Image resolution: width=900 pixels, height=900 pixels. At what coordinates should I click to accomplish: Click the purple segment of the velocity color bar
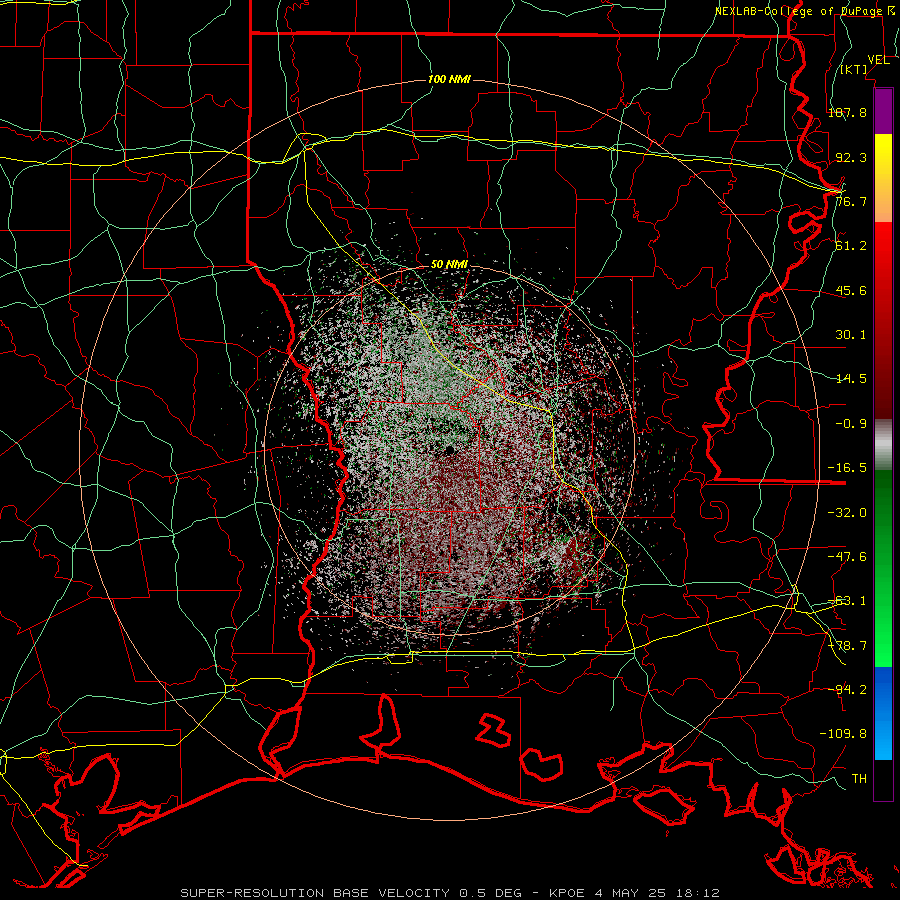pos(883,111)
